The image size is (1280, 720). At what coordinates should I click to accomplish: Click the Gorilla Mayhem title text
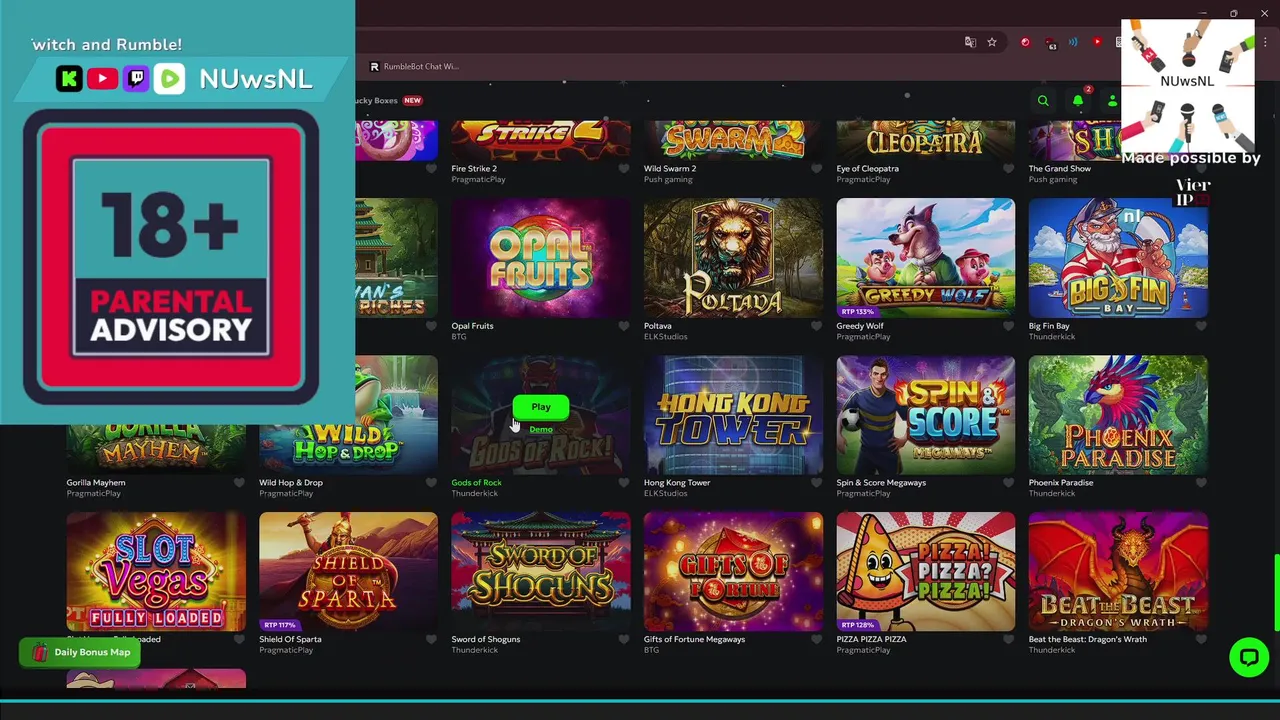pyautogui.click(x=96, y=483)
